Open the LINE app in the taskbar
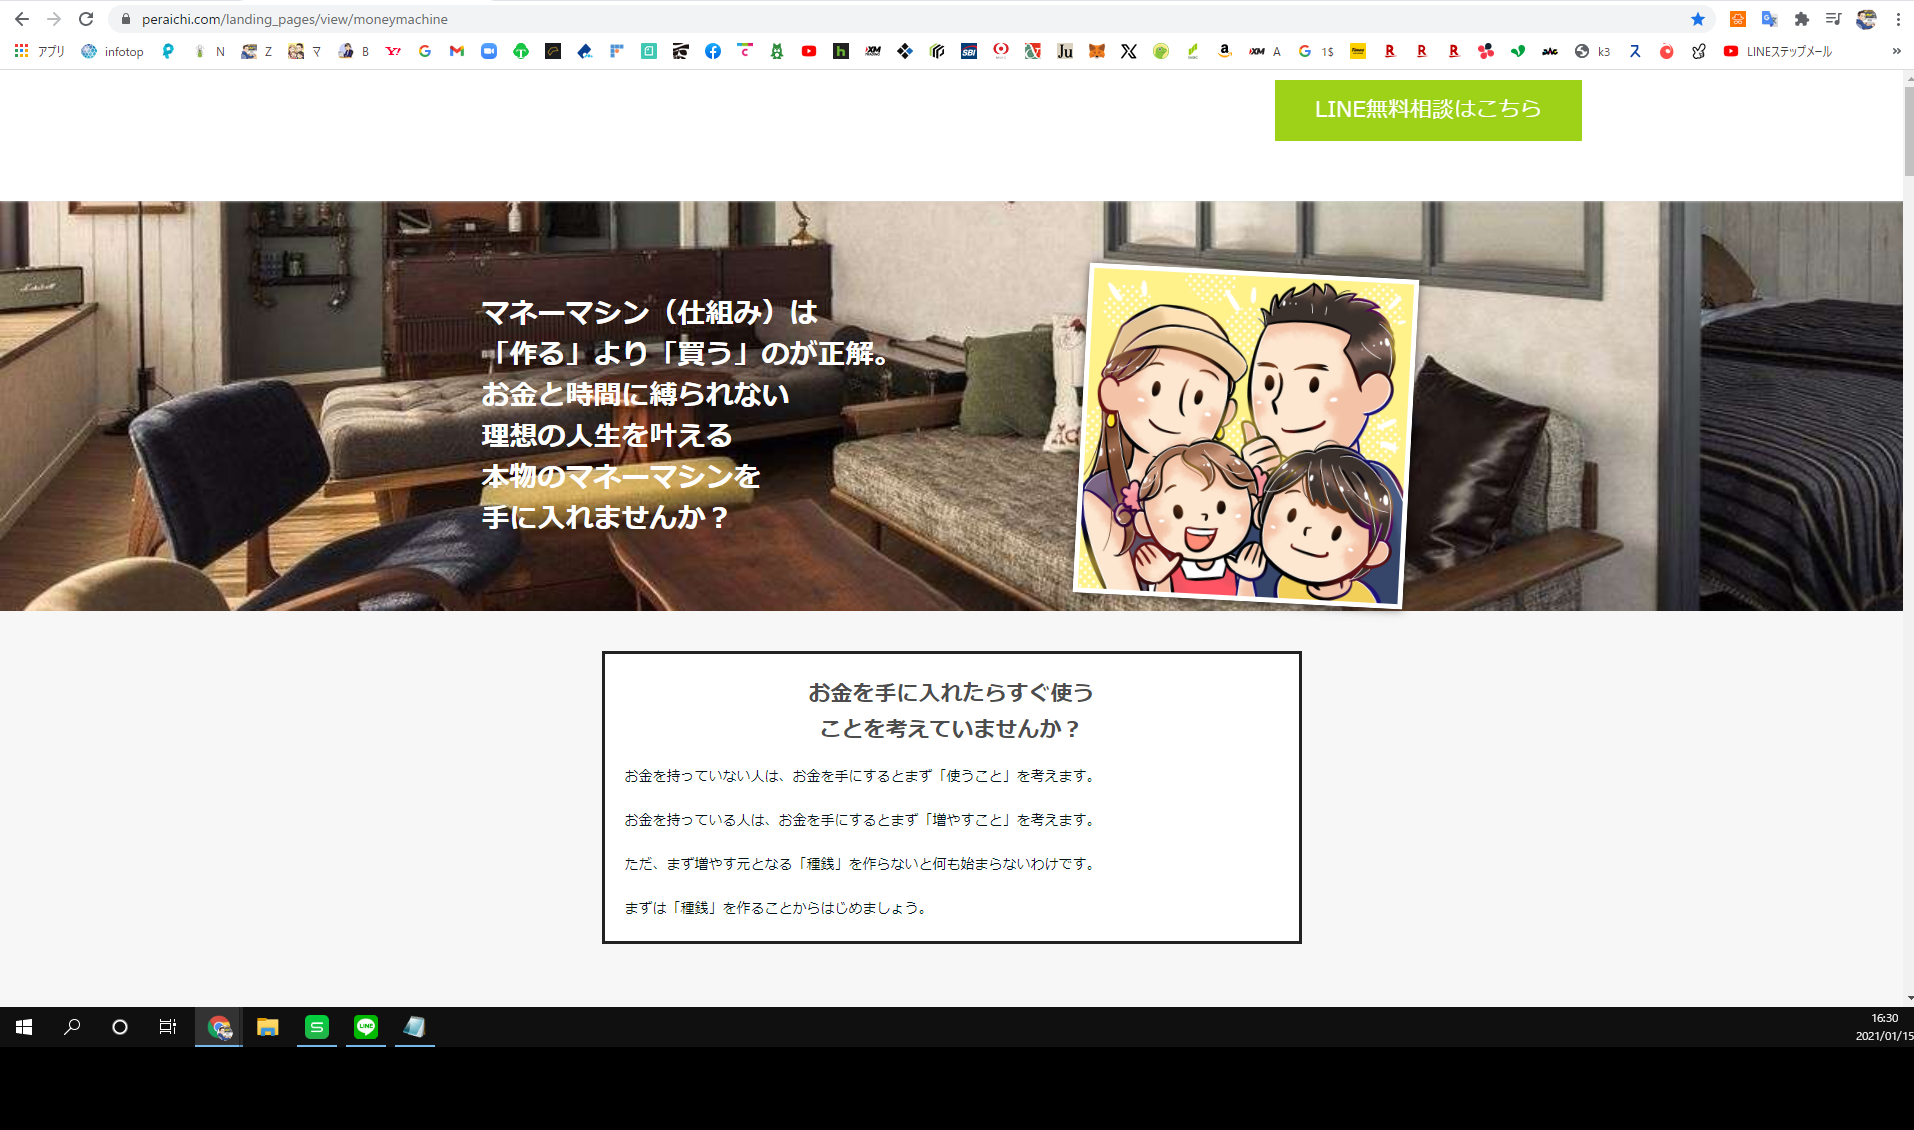Viewport: 1914px width, 1130px height. click(366, 1027)
